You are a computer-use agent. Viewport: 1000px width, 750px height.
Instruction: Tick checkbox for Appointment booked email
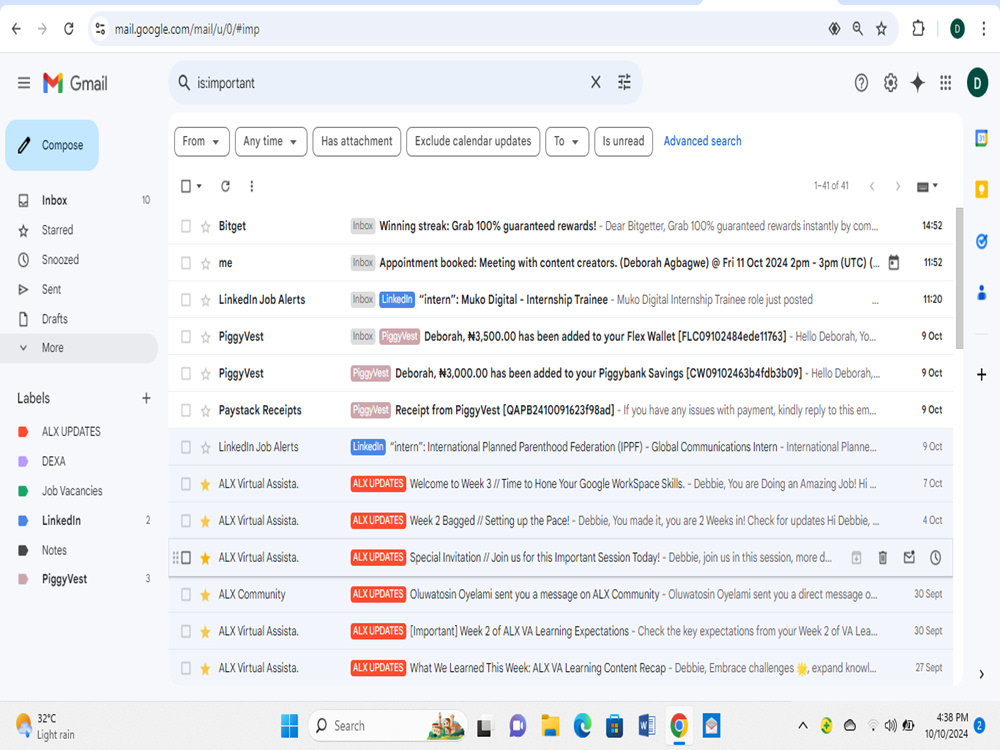186,263
